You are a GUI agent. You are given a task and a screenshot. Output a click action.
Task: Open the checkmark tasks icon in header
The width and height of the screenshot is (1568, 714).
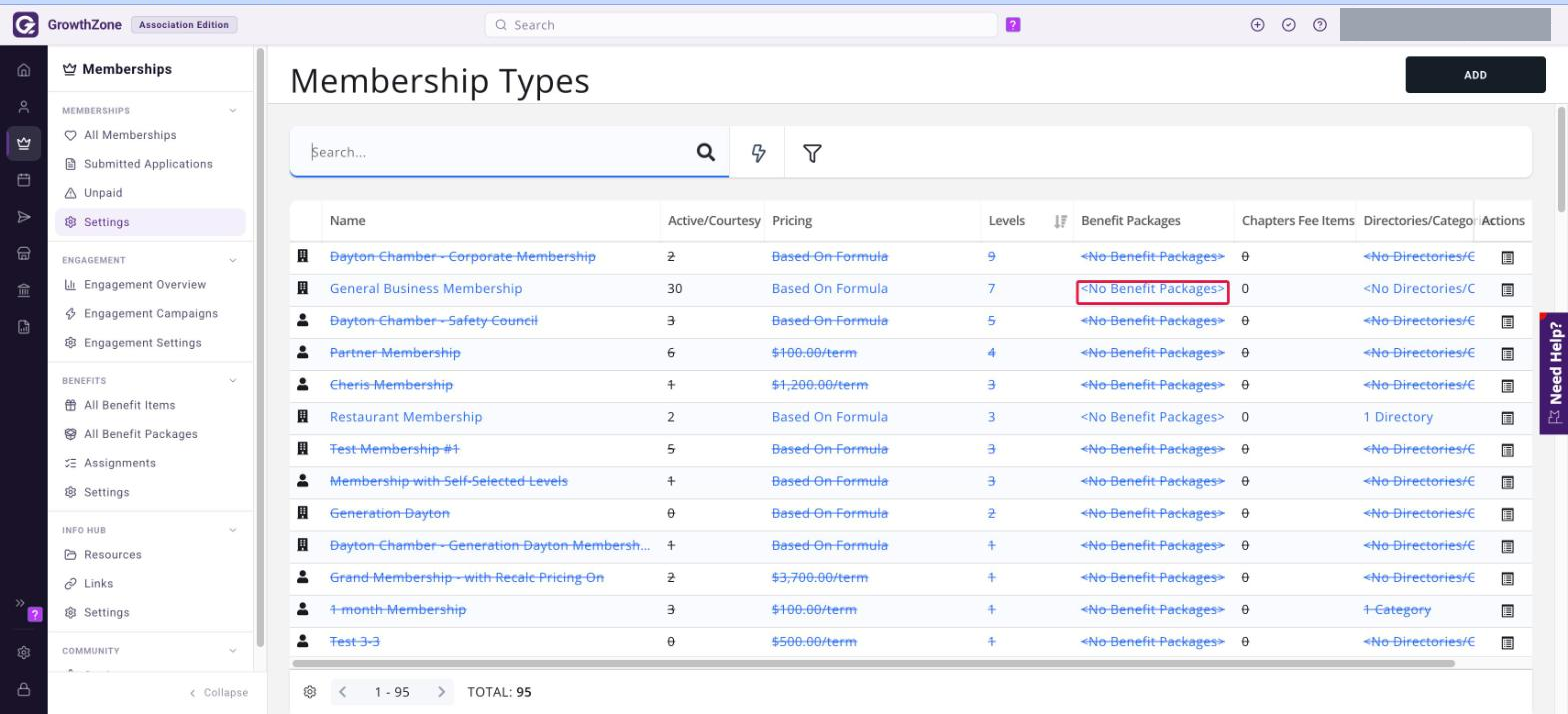click(x=1289, y=25)
